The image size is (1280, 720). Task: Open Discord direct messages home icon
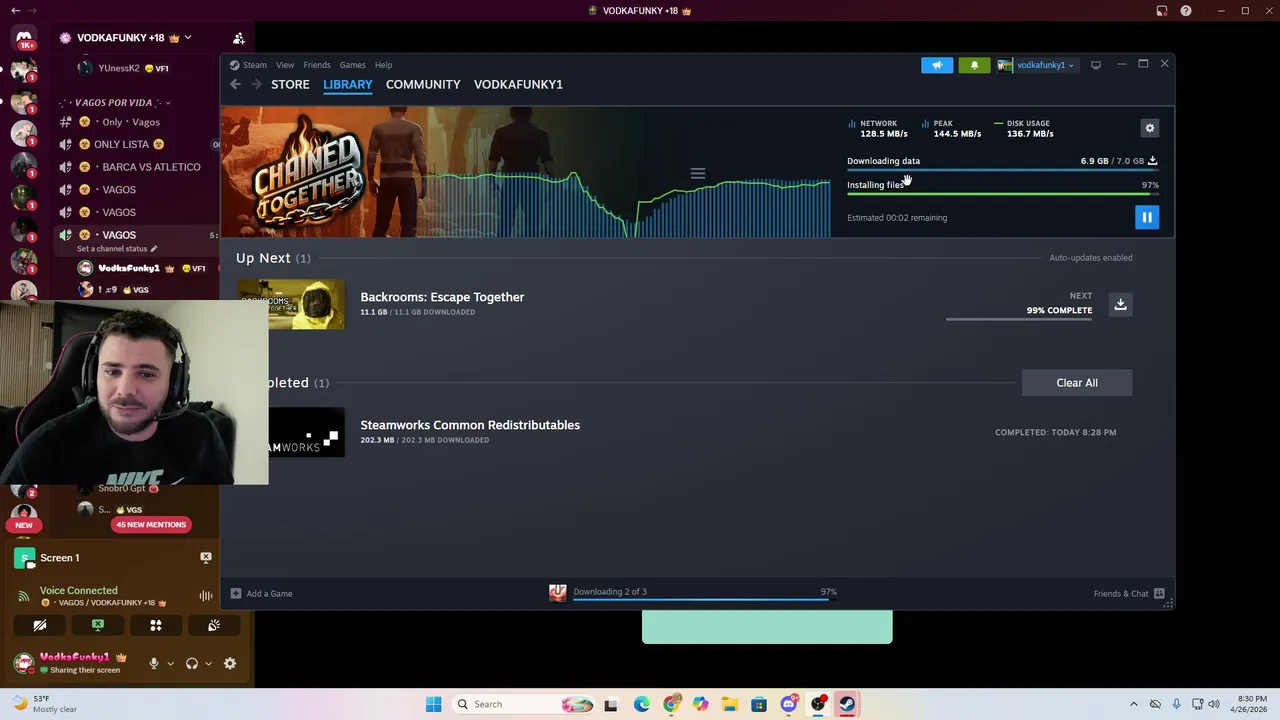[24, 39]
